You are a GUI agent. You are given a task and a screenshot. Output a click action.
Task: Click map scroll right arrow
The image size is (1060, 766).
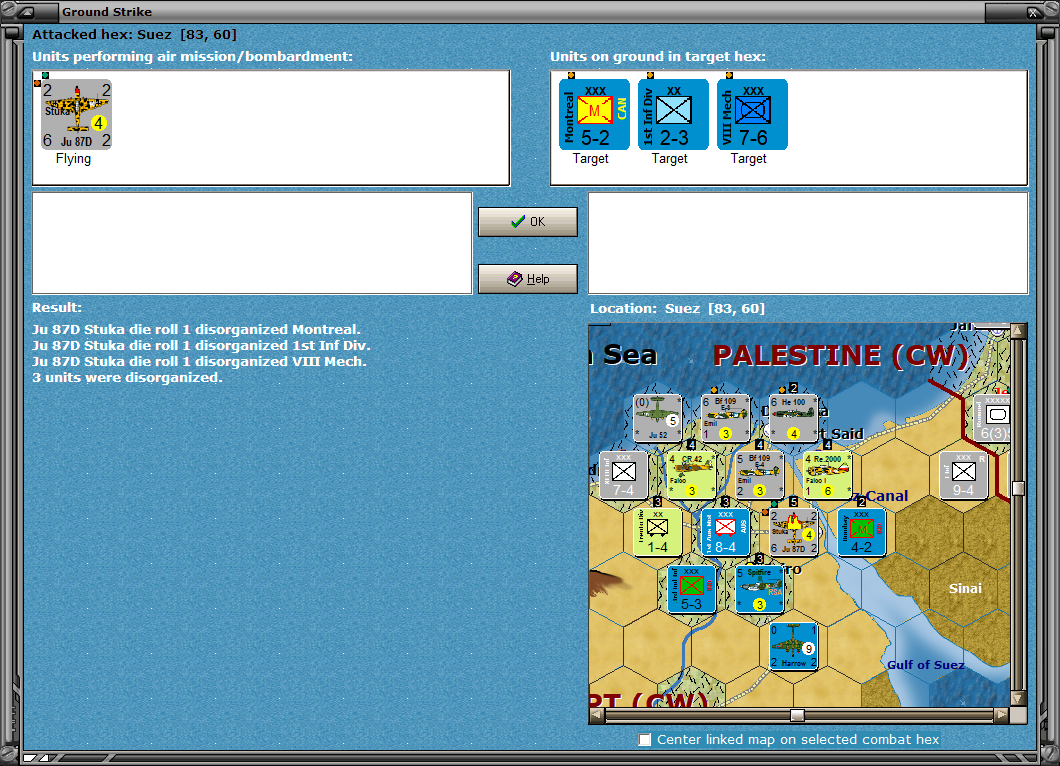tap(1002, 715)
